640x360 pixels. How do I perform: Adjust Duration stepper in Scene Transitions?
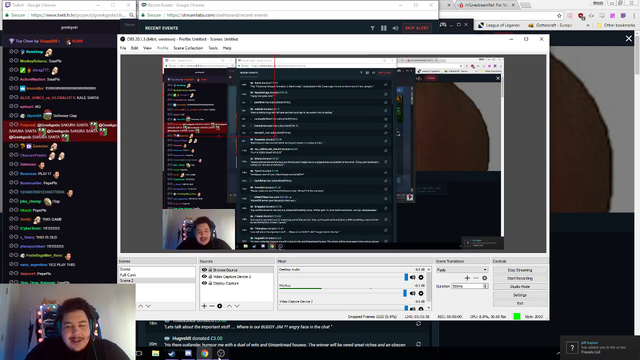coord(485,287)
